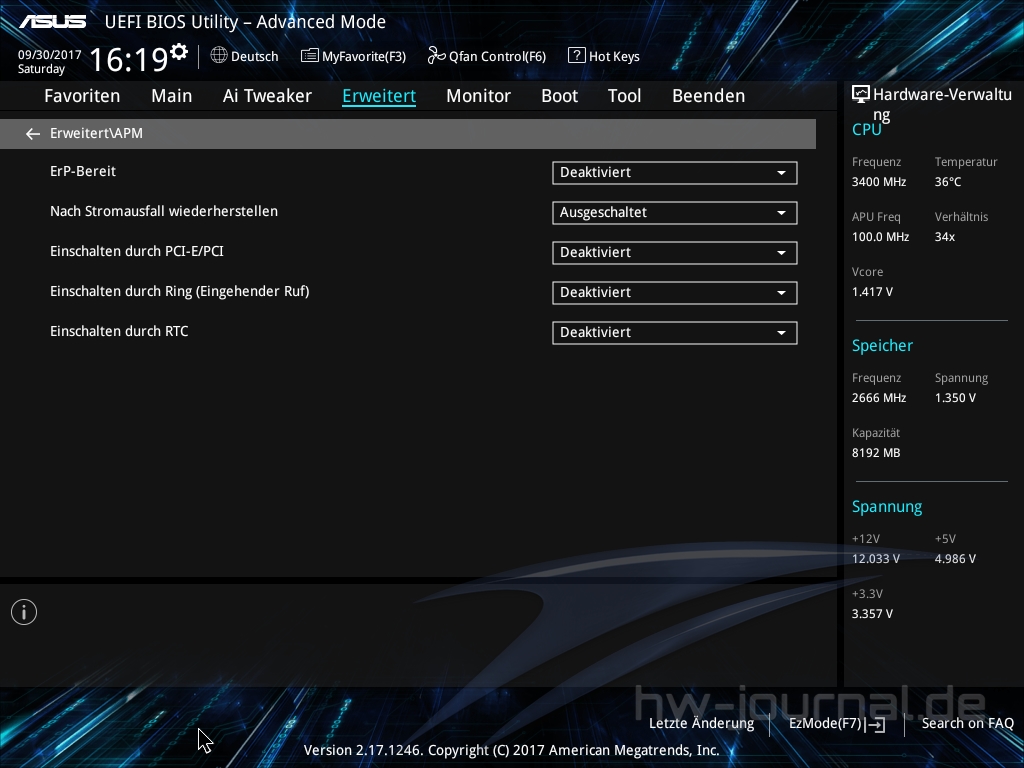Screen dimensions: 1024x768
Task: Open Qfan Control(F6)
Action: 497,57
